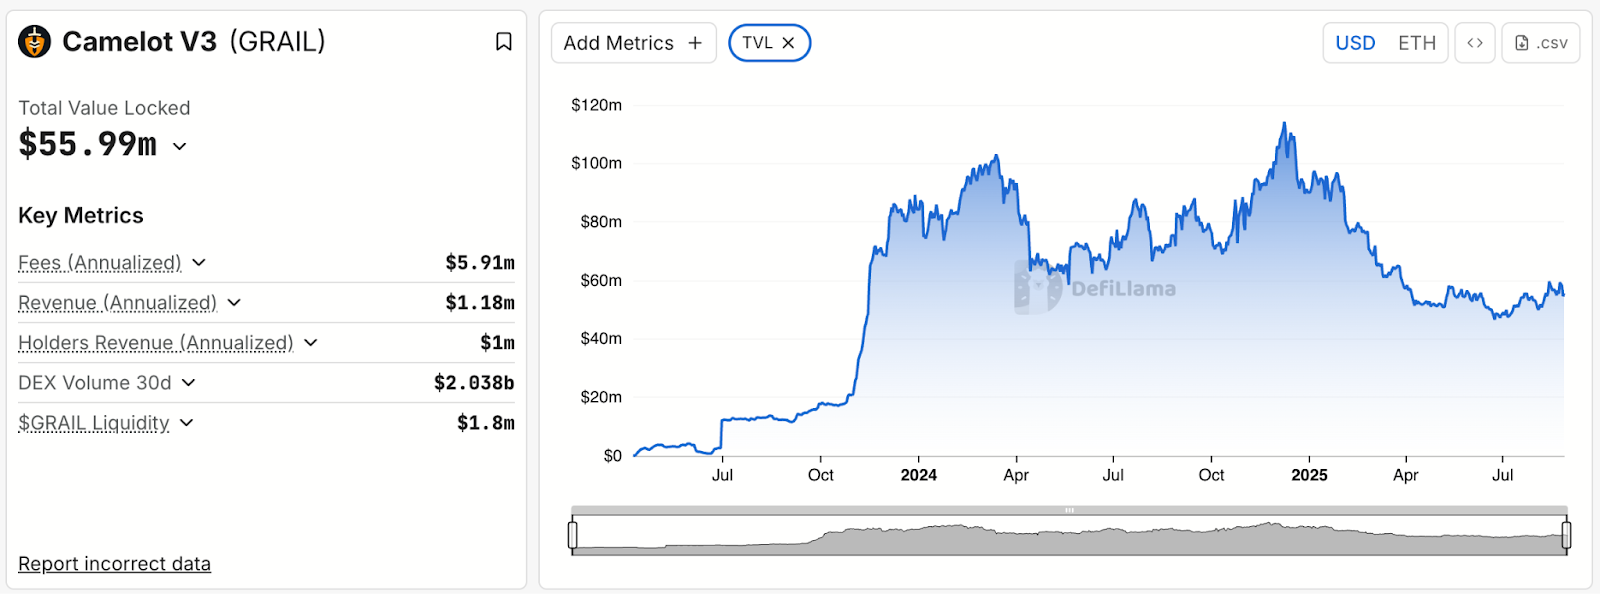Bookmark the Camelot V3 protocol
Image resolution: width=1600 pixels, height=594 pixels.
pyautogui.click(x=504, y=41)
